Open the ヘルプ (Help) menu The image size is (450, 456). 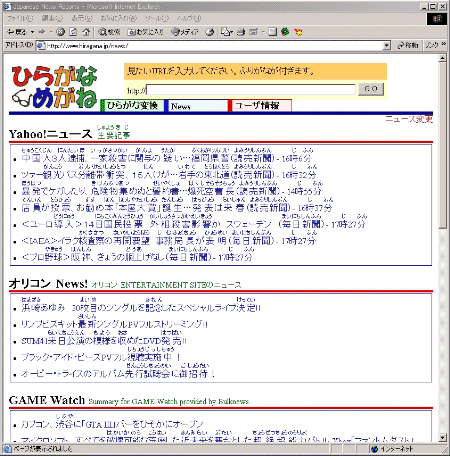[x=189, y=18]
